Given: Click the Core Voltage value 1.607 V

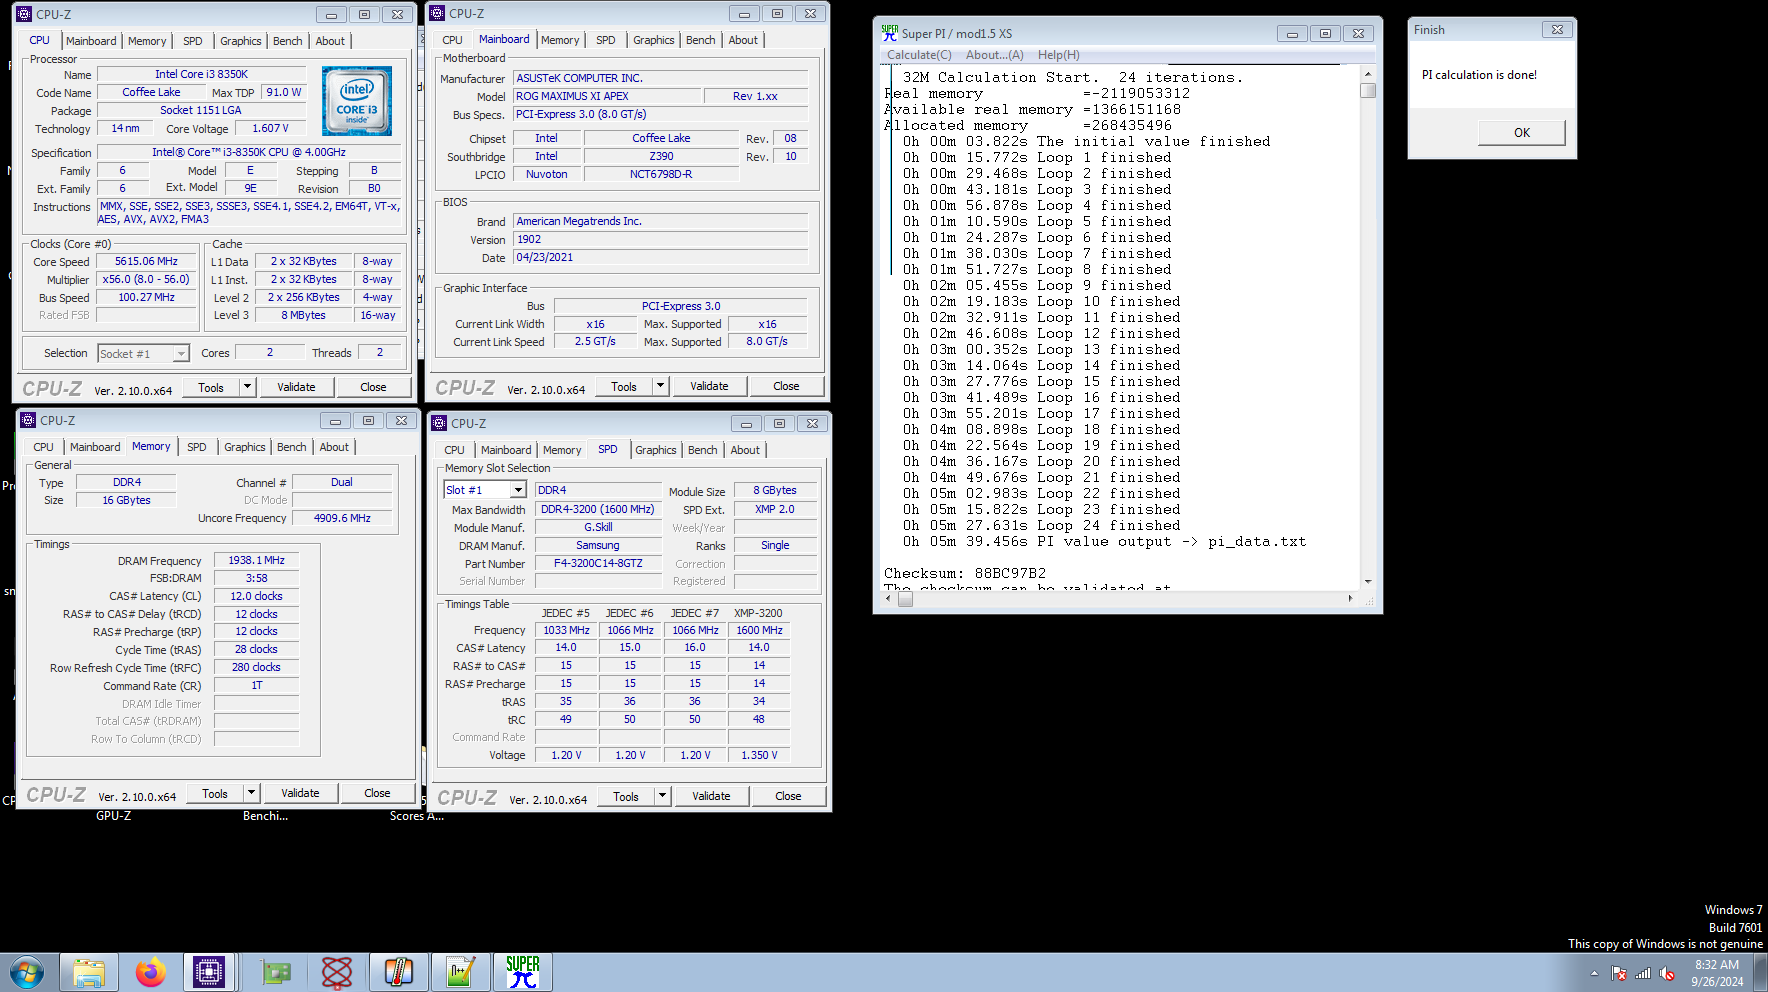Looking at the screenshot, I should click(x=270, y=128).
